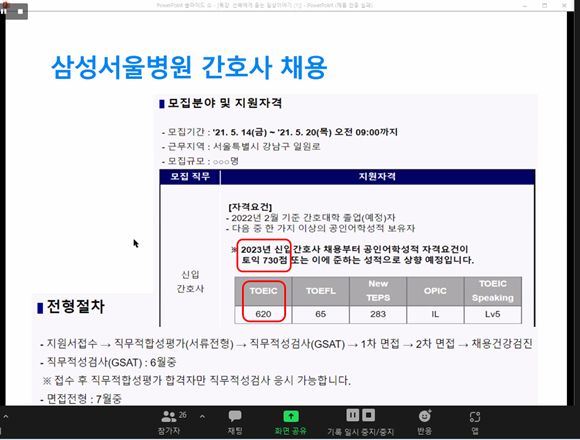Minimize the PowerPoint slide show window
The width and height of the screenshot is (580, 440).
pos(525,6)
